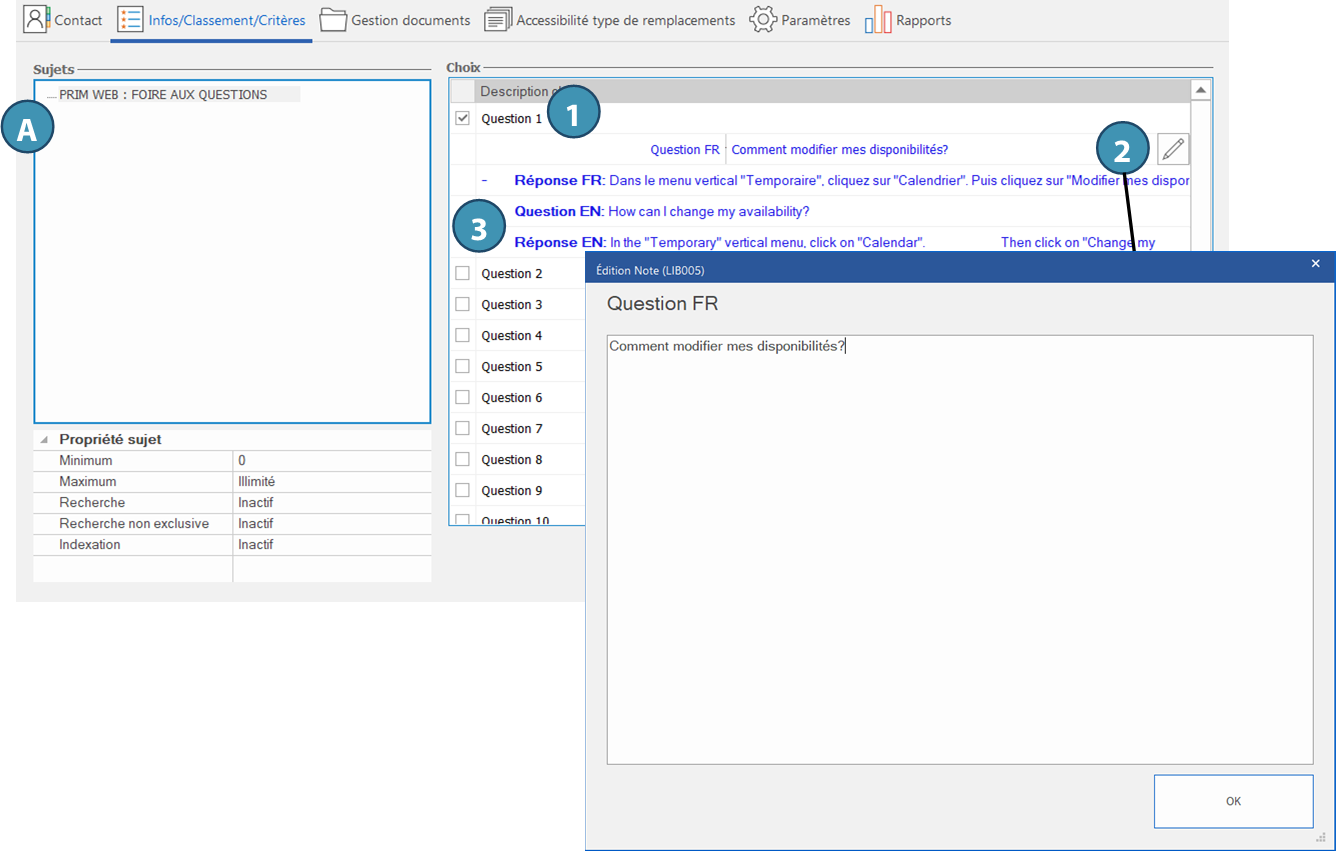Switch to the Gestion documents tab
The image size is (1336, 851).
pos(410,20)
